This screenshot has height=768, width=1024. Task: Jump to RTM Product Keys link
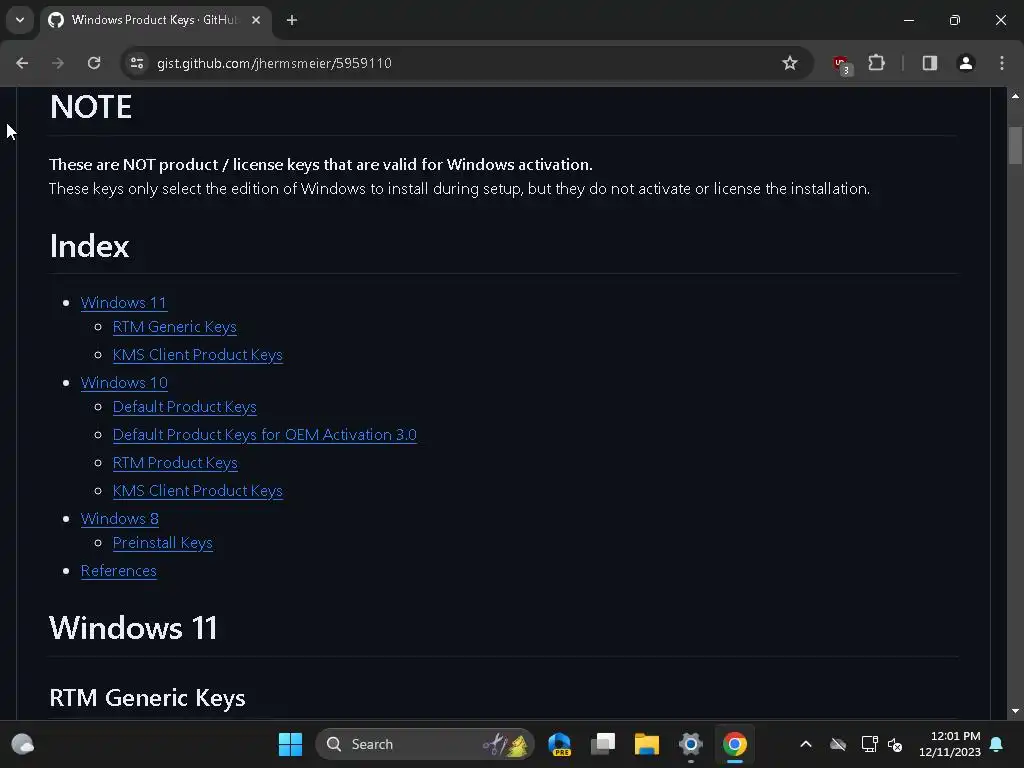[175, 463]
